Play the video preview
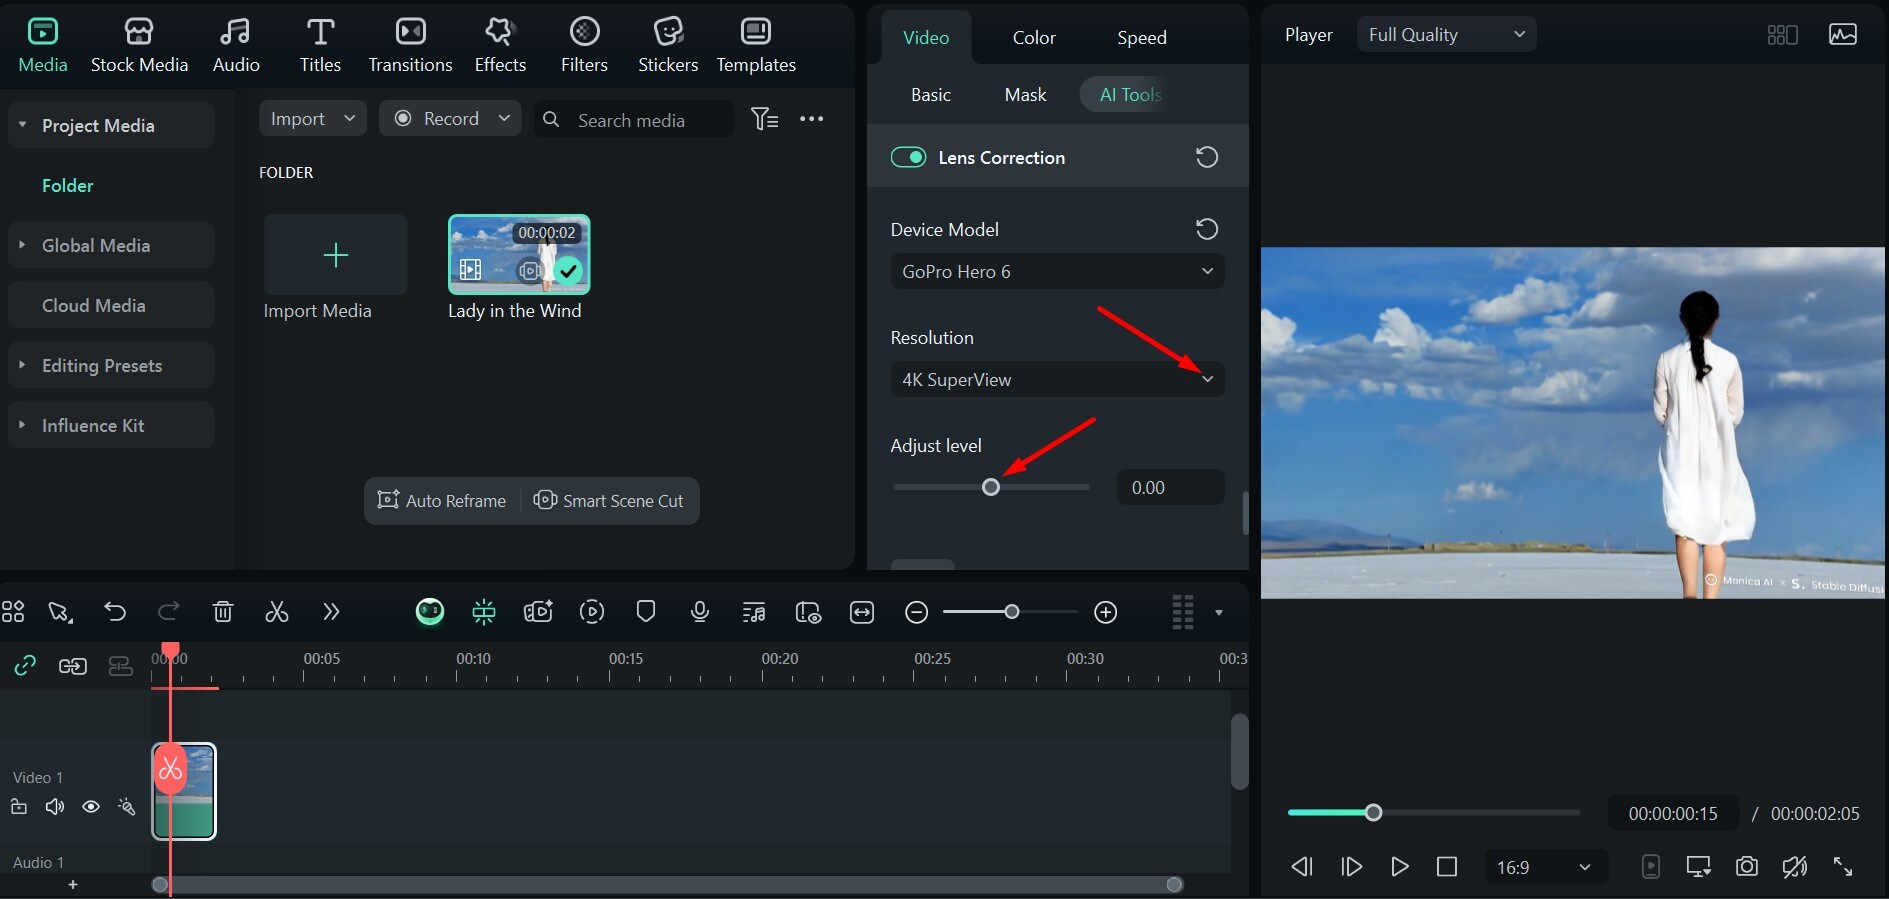The height and width of the screenshot is (899, 1889). [x=1399, y=867]
